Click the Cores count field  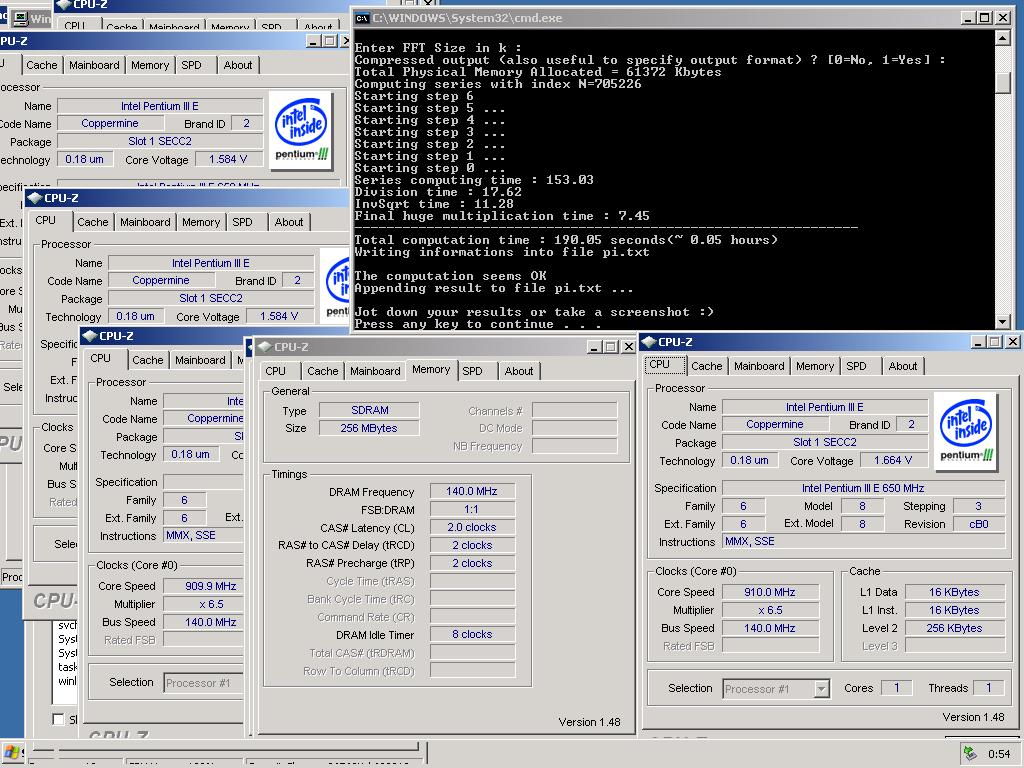(x=897, y=688)
